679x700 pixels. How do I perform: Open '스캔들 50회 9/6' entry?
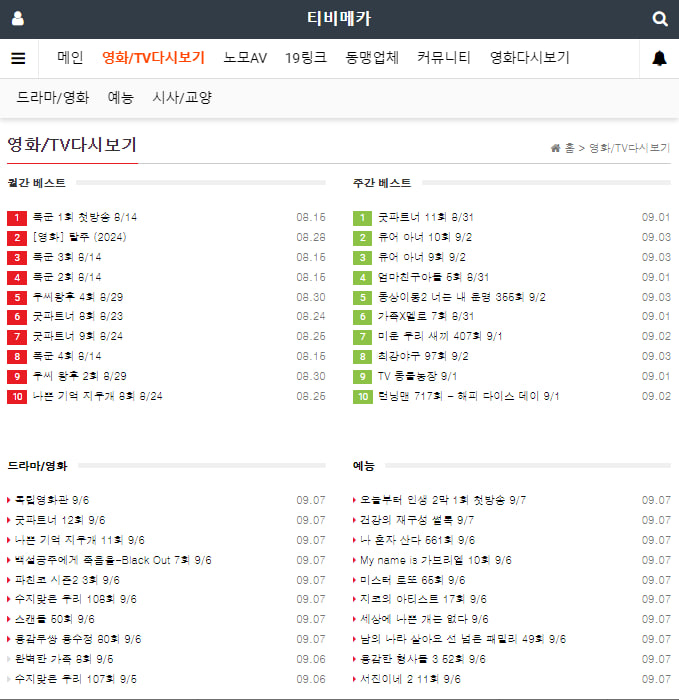[x=55, y=619]
